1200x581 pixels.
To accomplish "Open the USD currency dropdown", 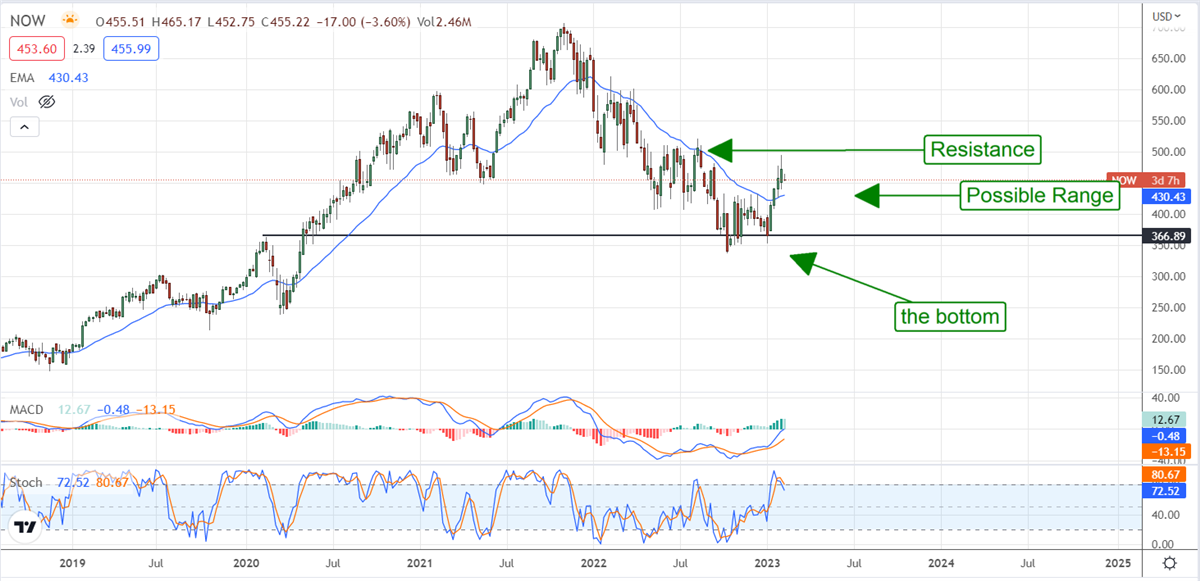I will pos(1166,16).
